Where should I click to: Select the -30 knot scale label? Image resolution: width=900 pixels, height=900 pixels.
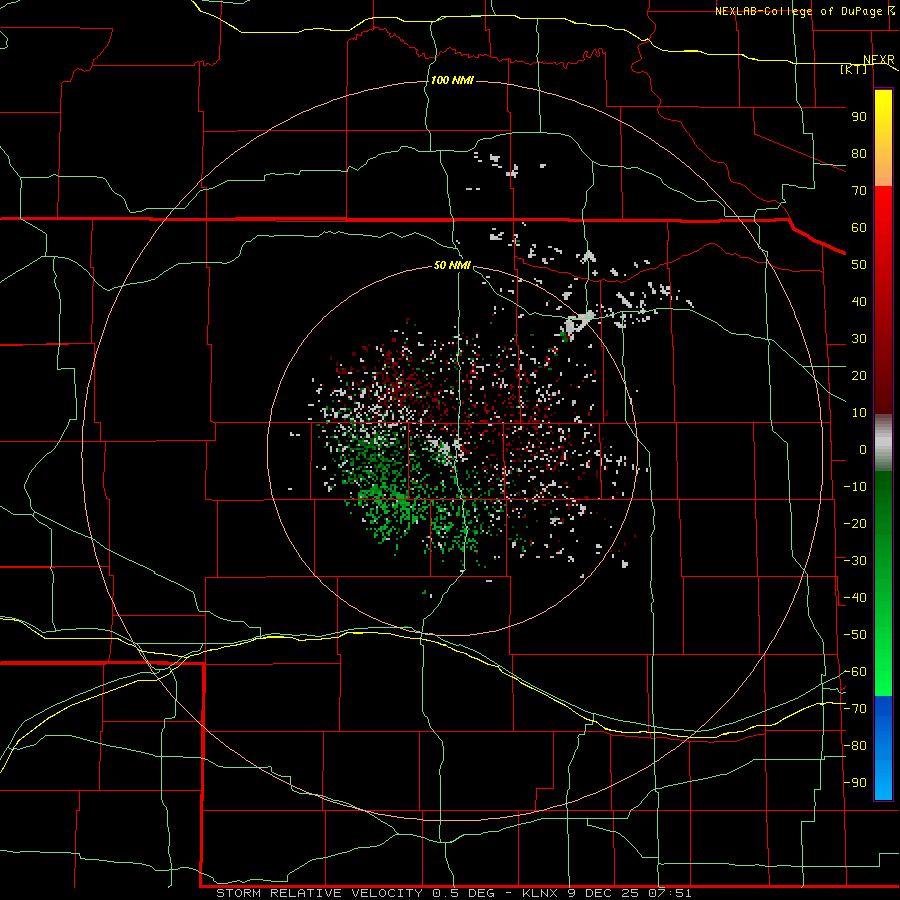855,561
